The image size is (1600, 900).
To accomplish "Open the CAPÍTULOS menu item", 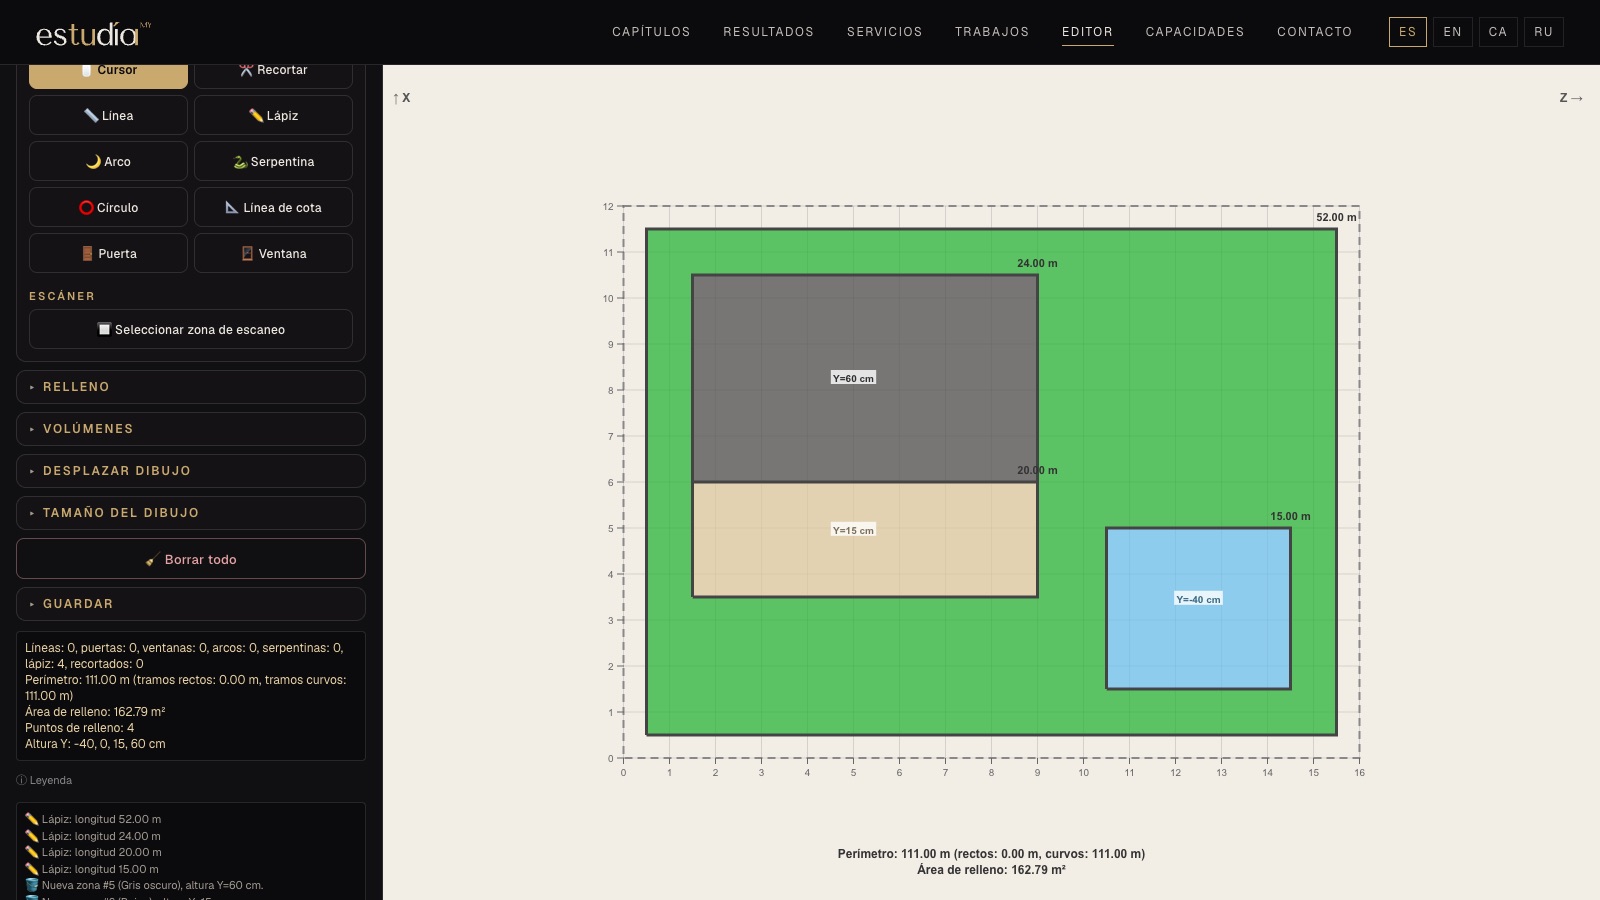I will coord(651,32).
